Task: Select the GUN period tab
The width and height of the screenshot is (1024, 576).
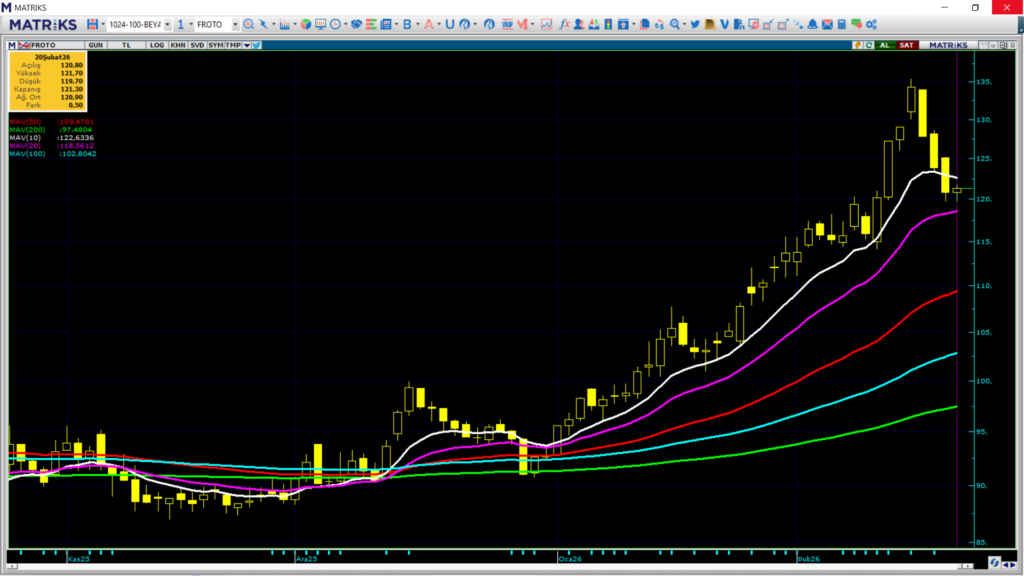Action: [96, 45]
